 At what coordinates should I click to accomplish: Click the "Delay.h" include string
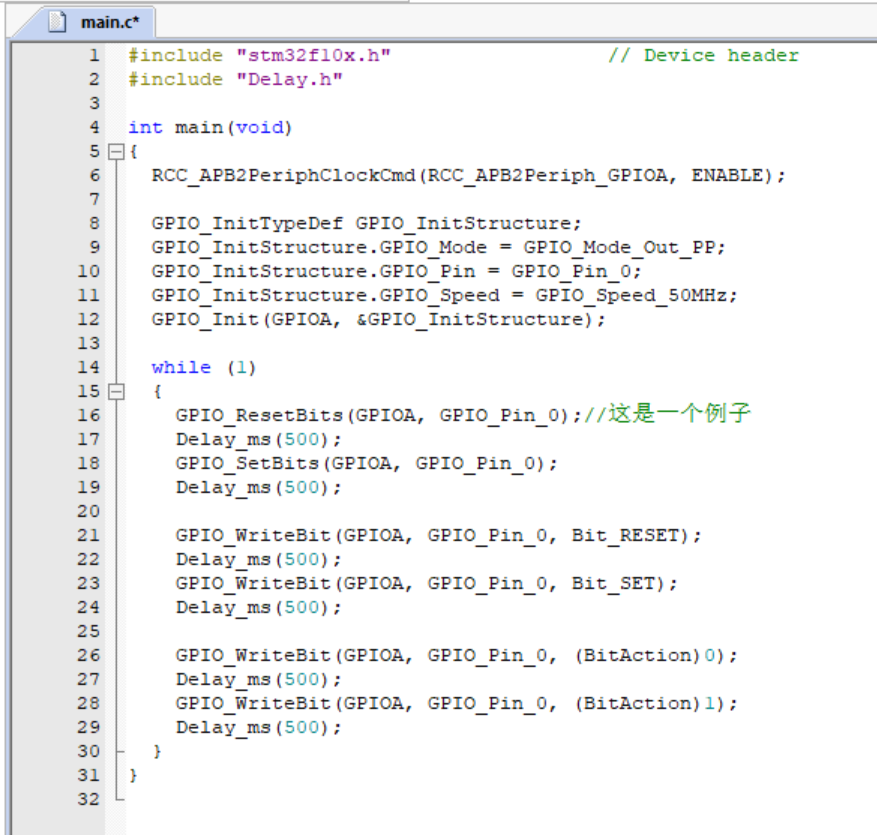(x=289, y=79)
